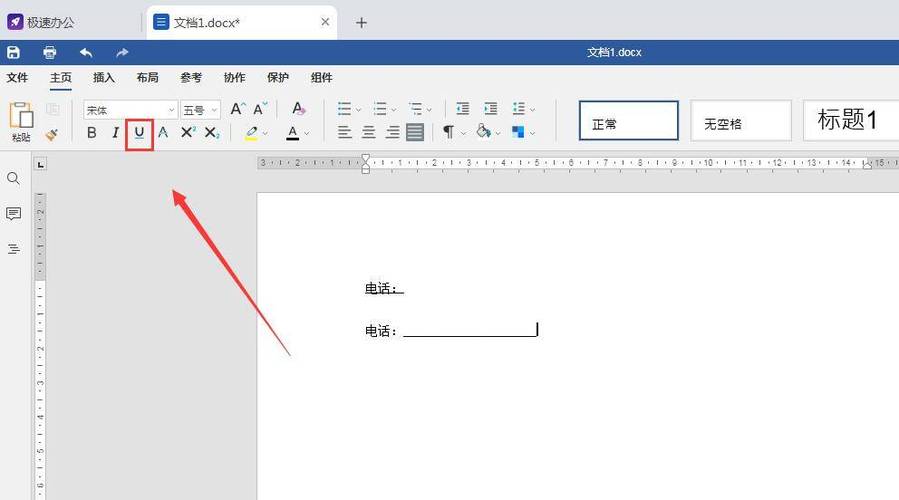Toggle Superscript formatting
This screenshot has height=500, width=899.
click(188, 132)
